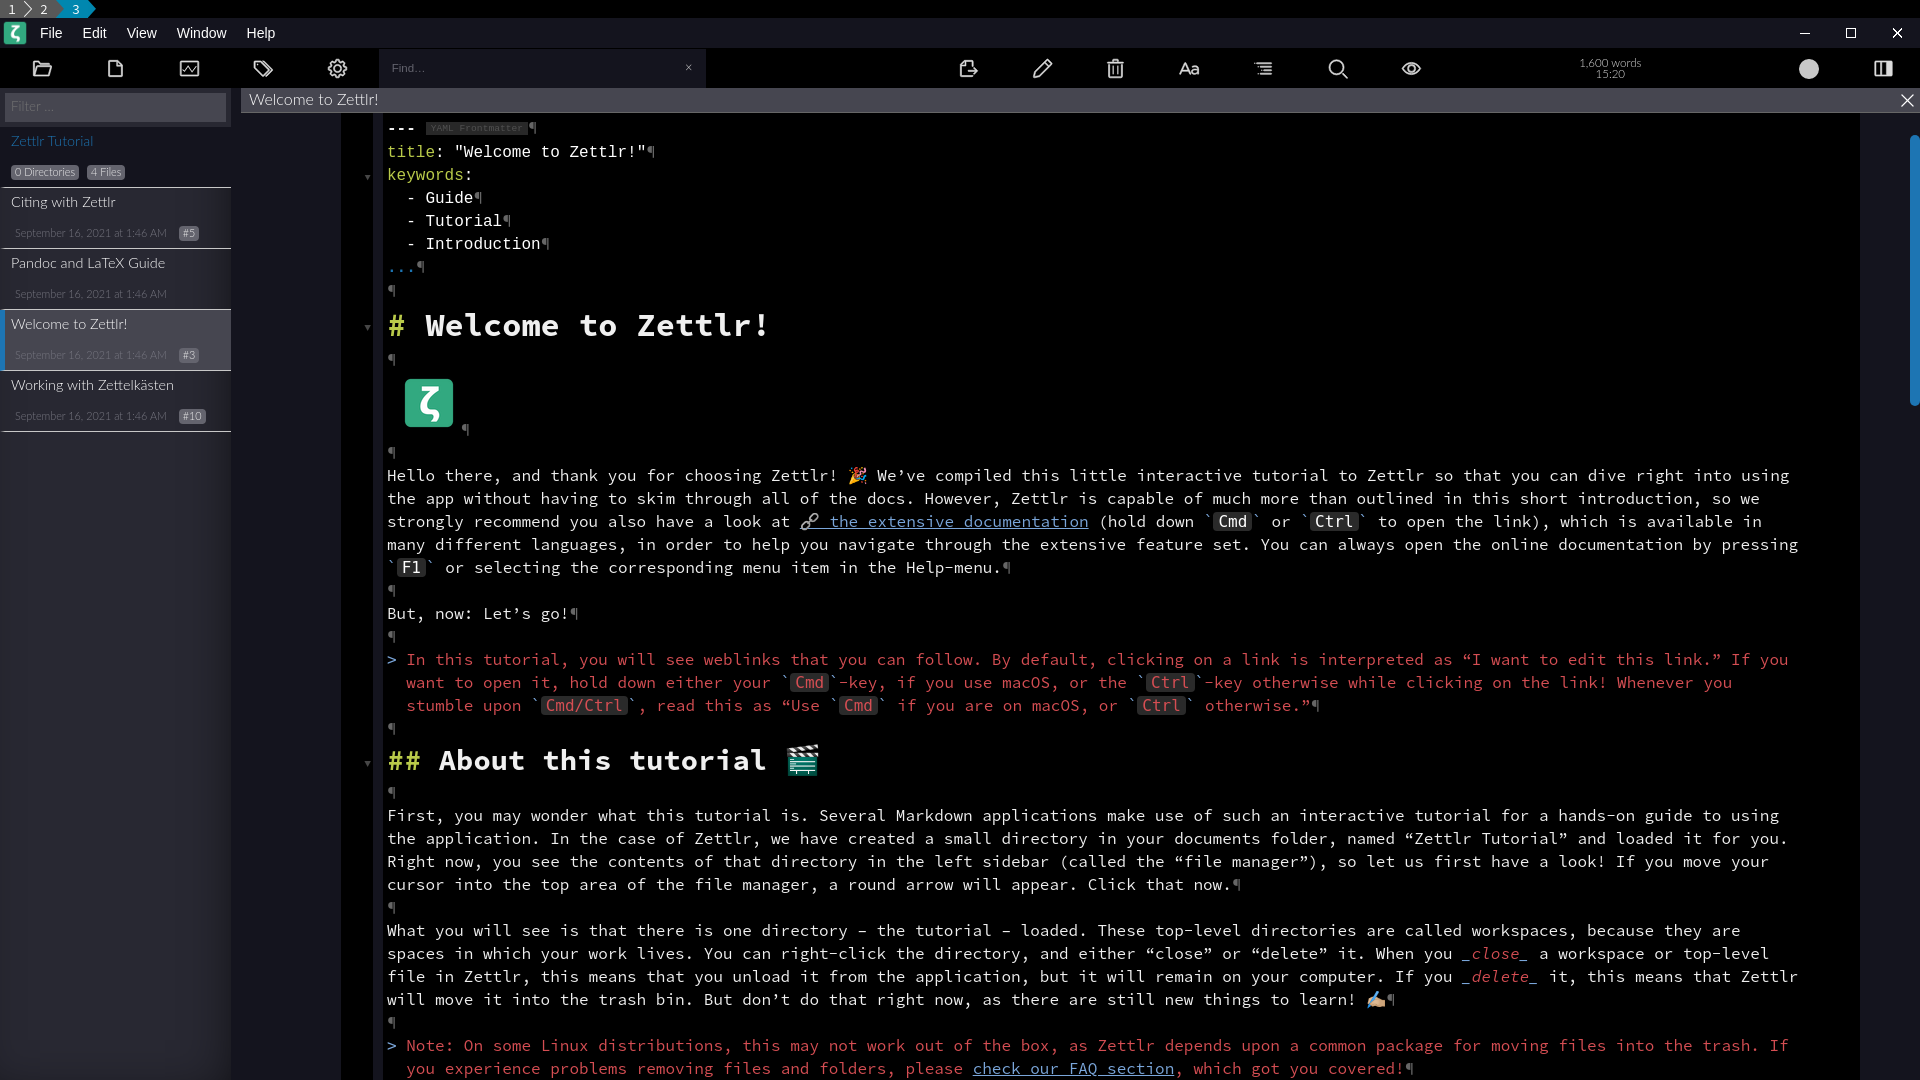This screenshot has width=1920, height=1080.
Task: Toggle the sidebar split-view icon
Action: (1883, 69)
